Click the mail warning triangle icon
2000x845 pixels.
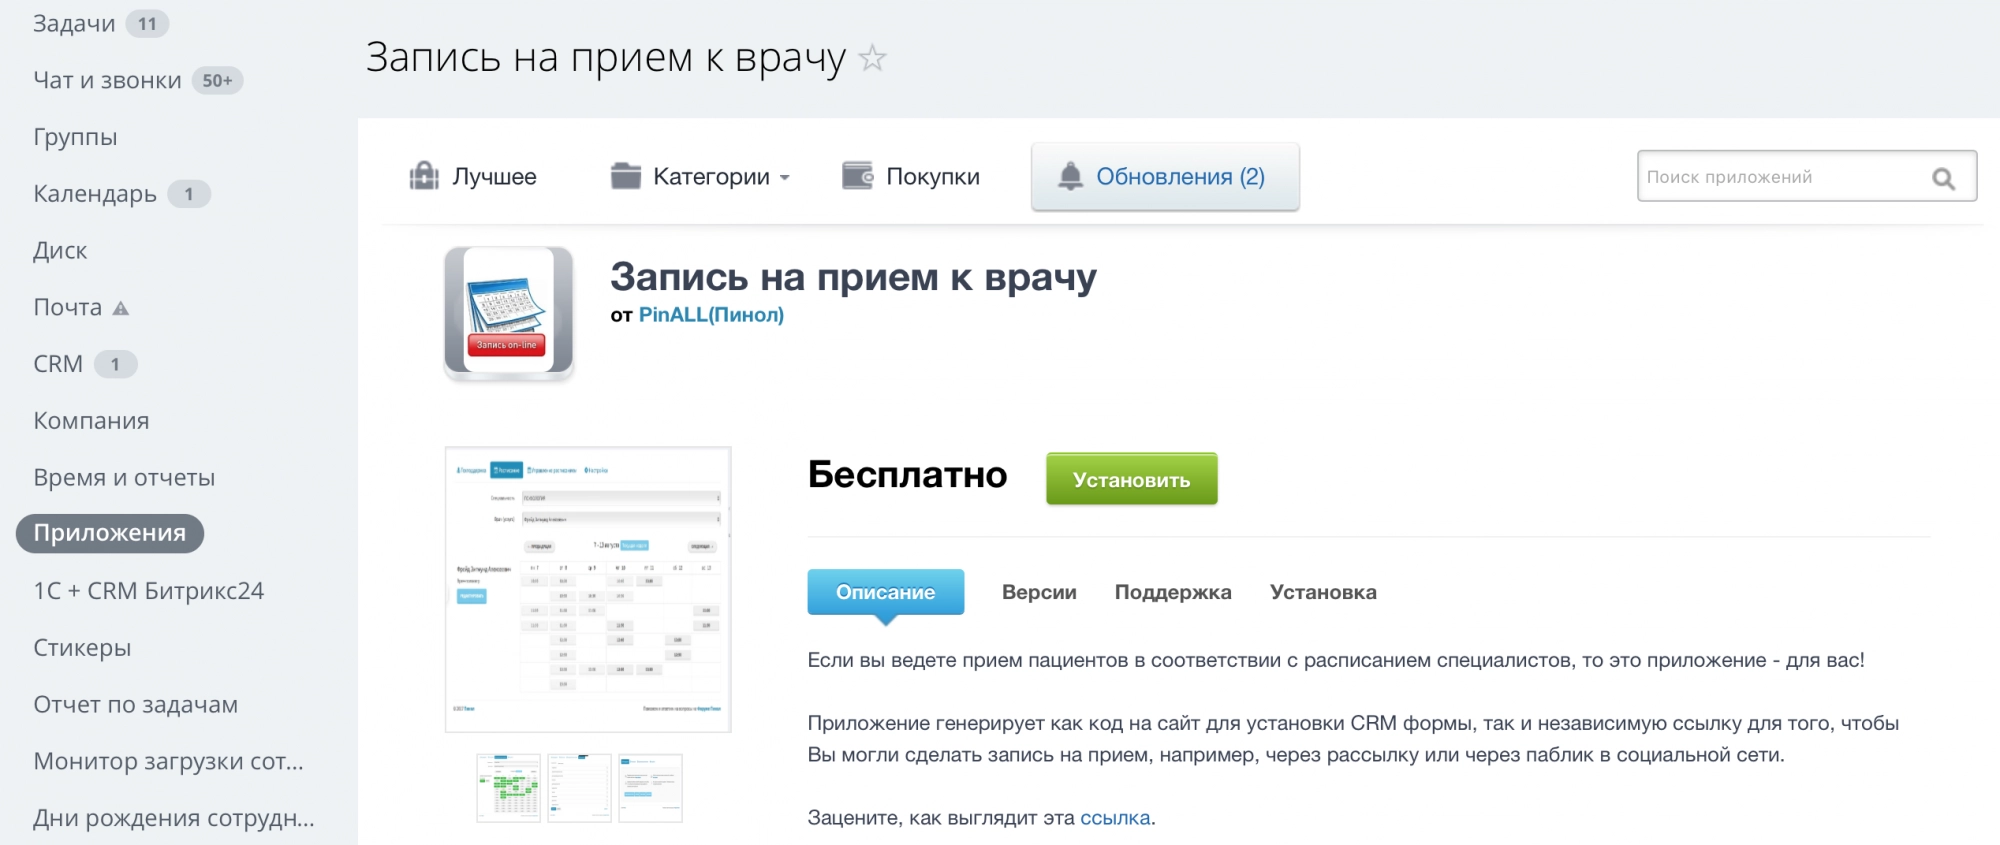121,308
